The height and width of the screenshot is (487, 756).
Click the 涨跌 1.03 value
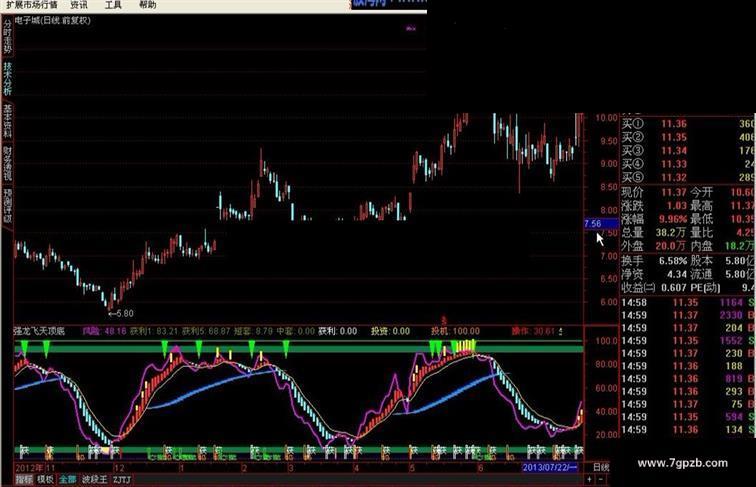coord(676,206)
